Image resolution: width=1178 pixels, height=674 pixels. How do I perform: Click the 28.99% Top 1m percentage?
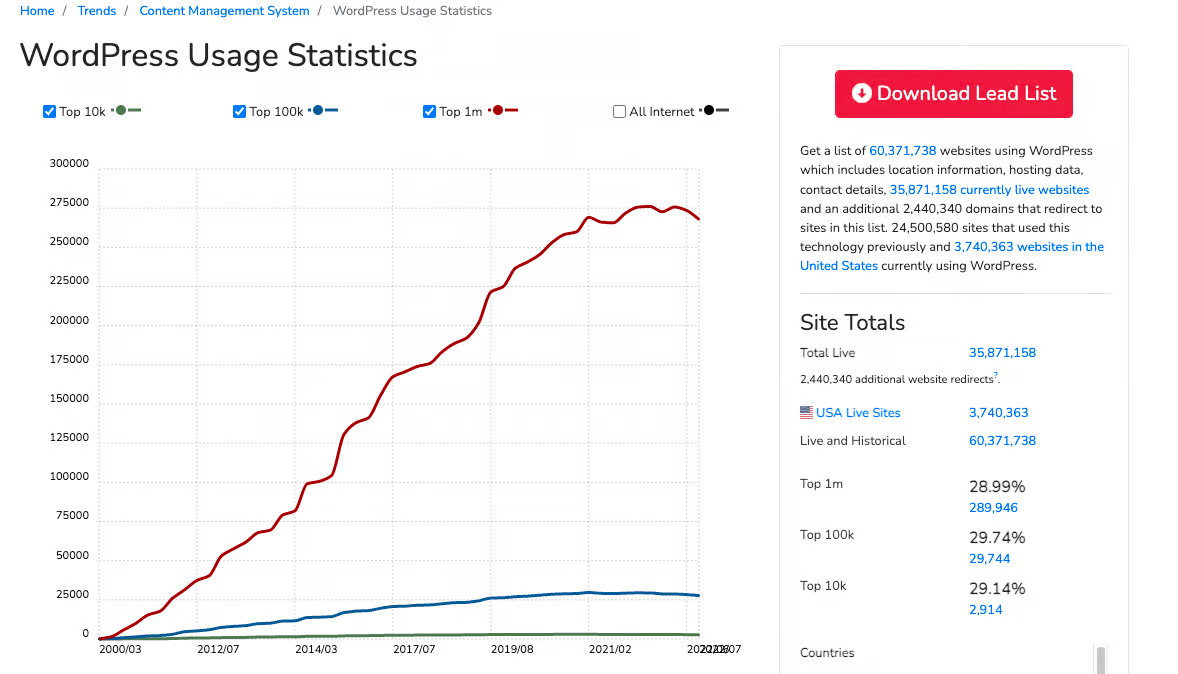(x=997, y=487)
